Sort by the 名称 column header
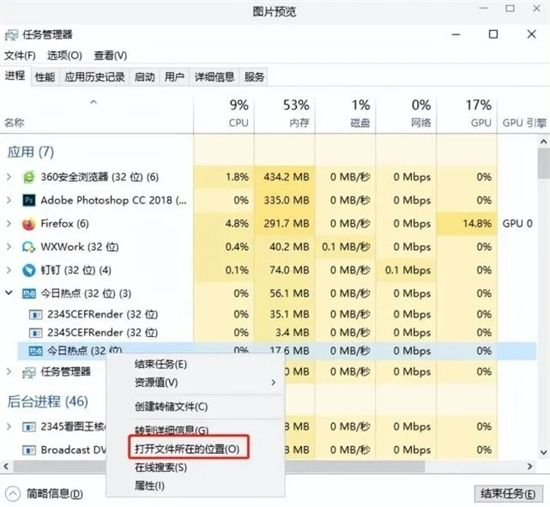This screenshot has height=507, width=550. (x=96, y=113)
